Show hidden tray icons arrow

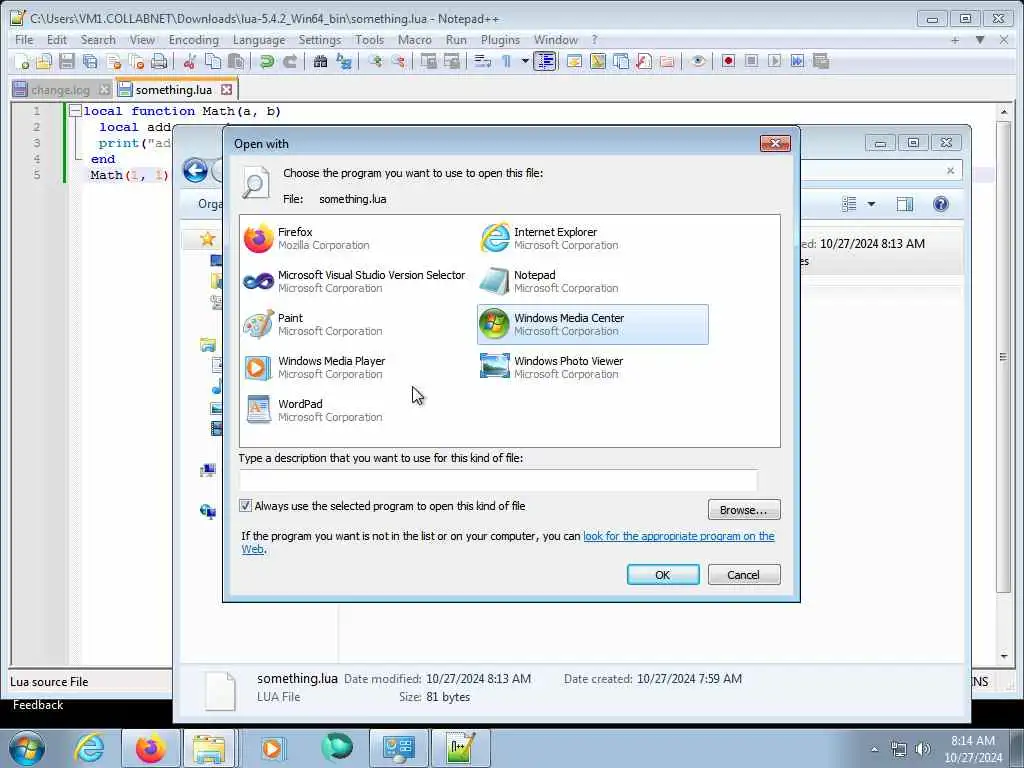875,749
